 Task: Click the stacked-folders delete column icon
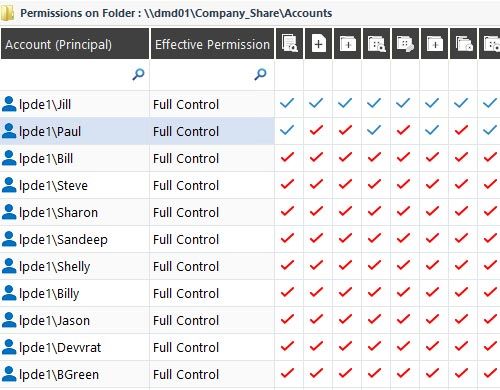464,44
